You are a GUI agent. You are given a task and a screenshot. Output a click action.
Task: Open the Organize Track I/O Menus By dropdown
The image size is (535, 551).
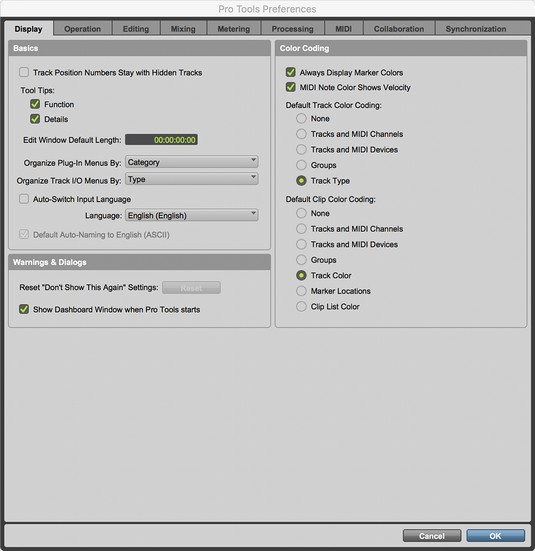[192, 179]
